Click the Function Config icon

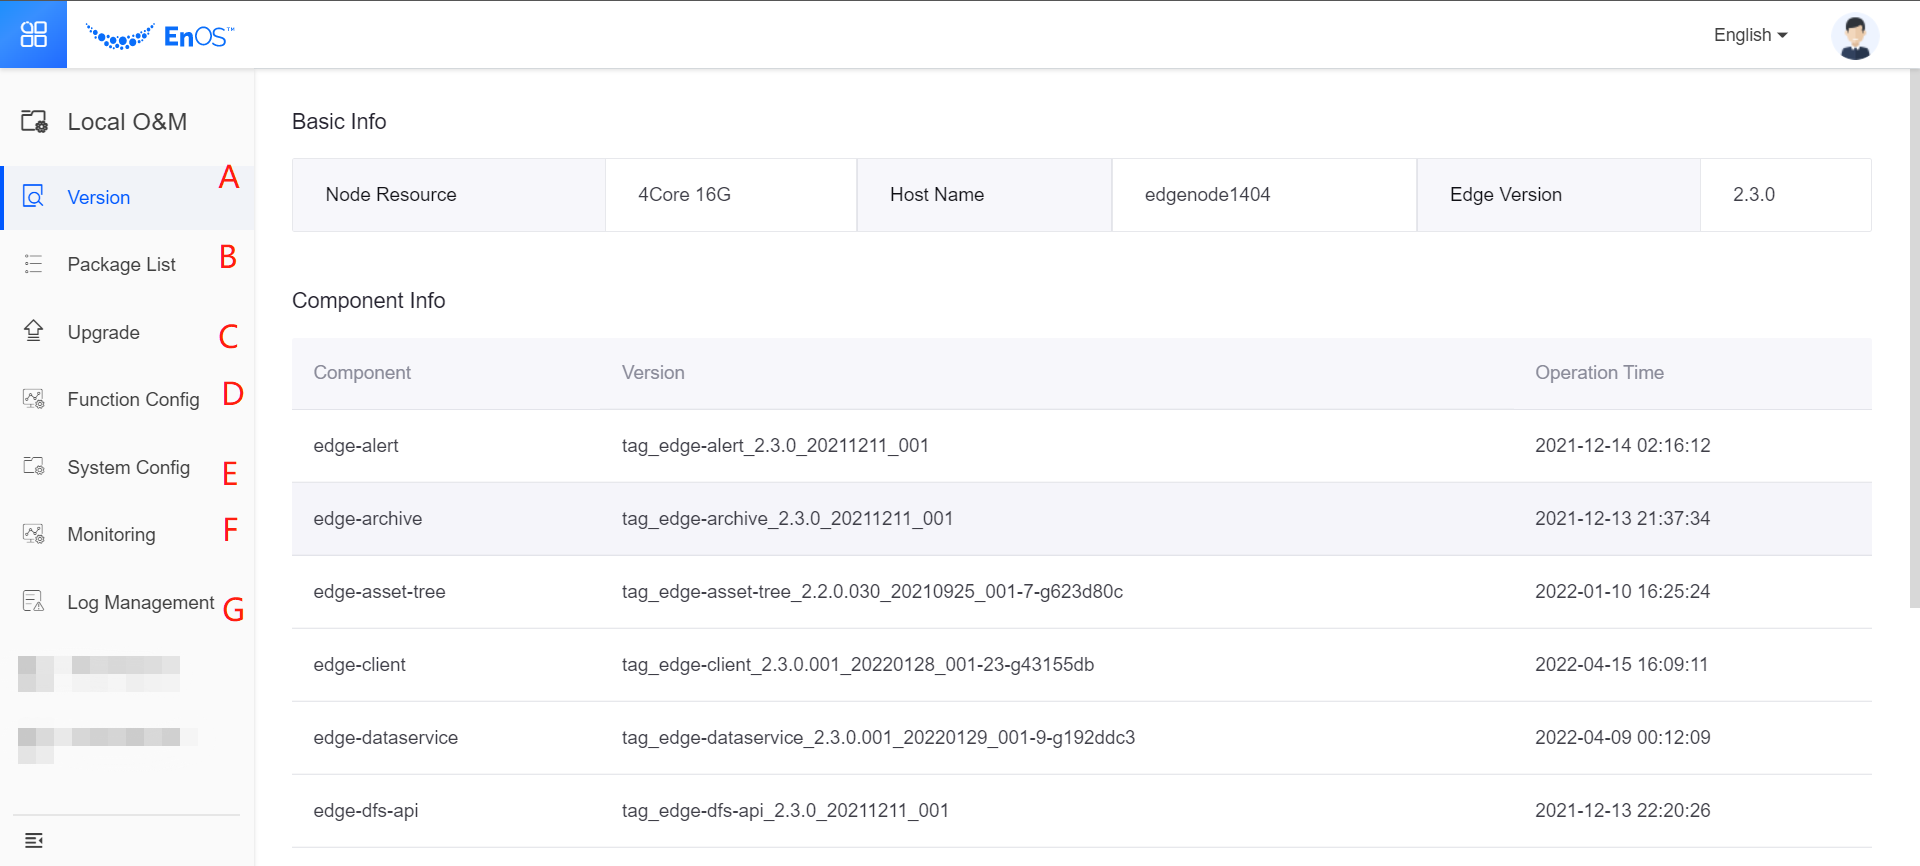point(33,399)
